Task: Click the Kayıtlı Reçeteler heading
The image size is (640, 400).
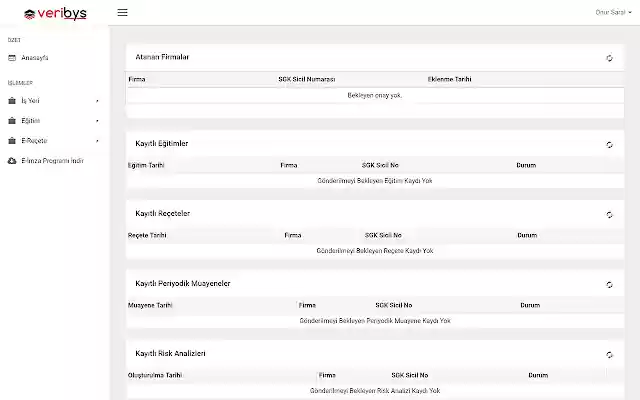Action: [162, 213]
